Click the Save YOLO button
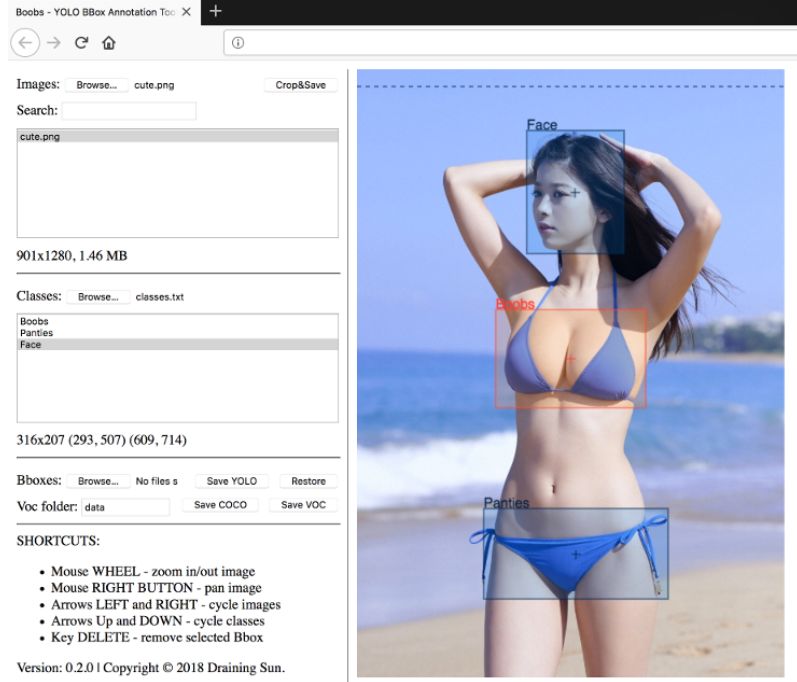This screenshot has height=682, width=797. (232, 481)
